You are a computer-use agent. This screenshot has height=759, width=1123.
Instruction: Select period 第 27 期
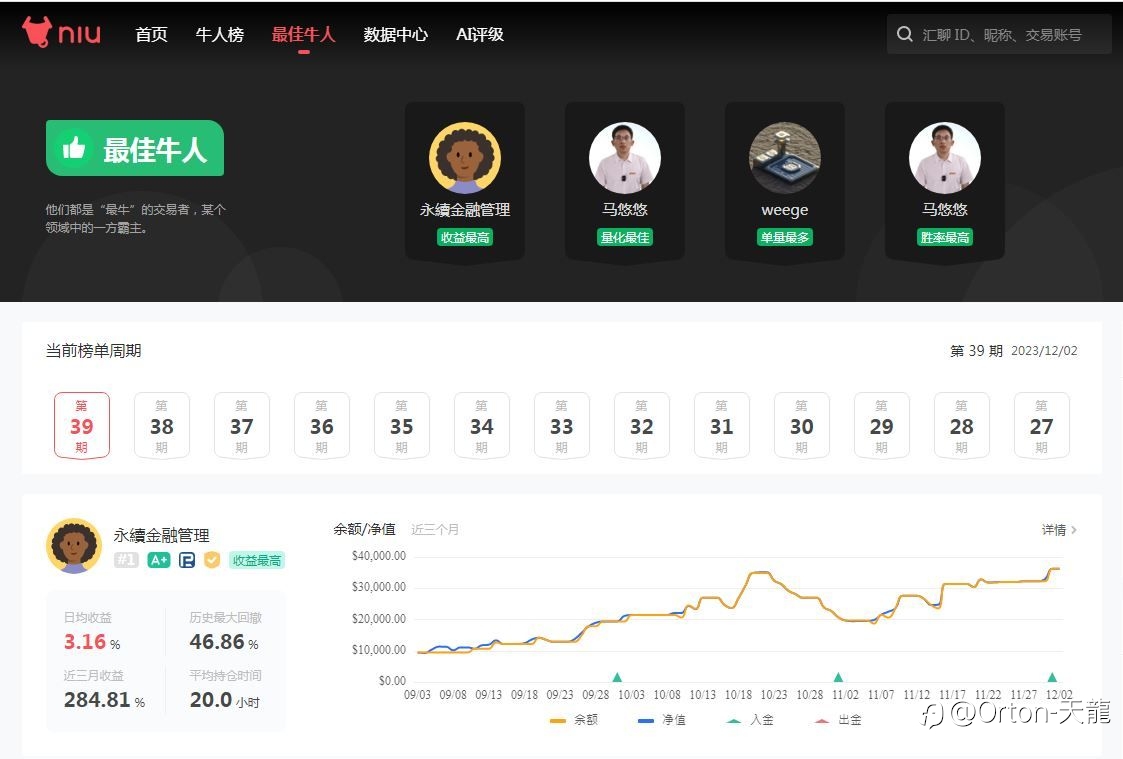coord(1041,425)
